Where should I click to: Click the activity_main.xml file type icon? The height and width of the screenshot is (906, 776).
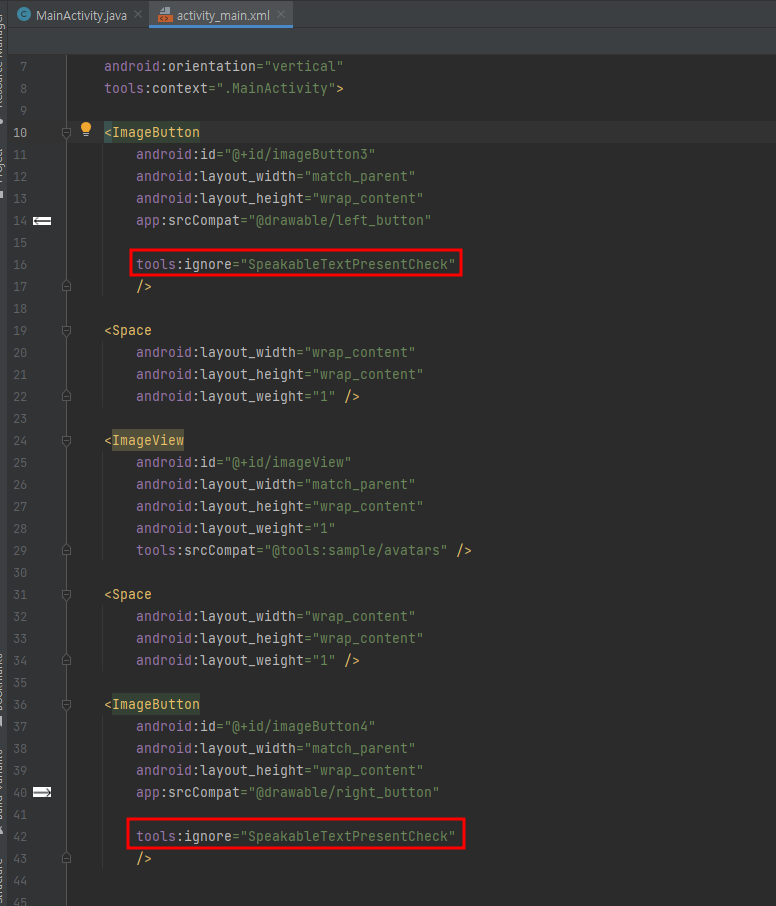[165, 15]
